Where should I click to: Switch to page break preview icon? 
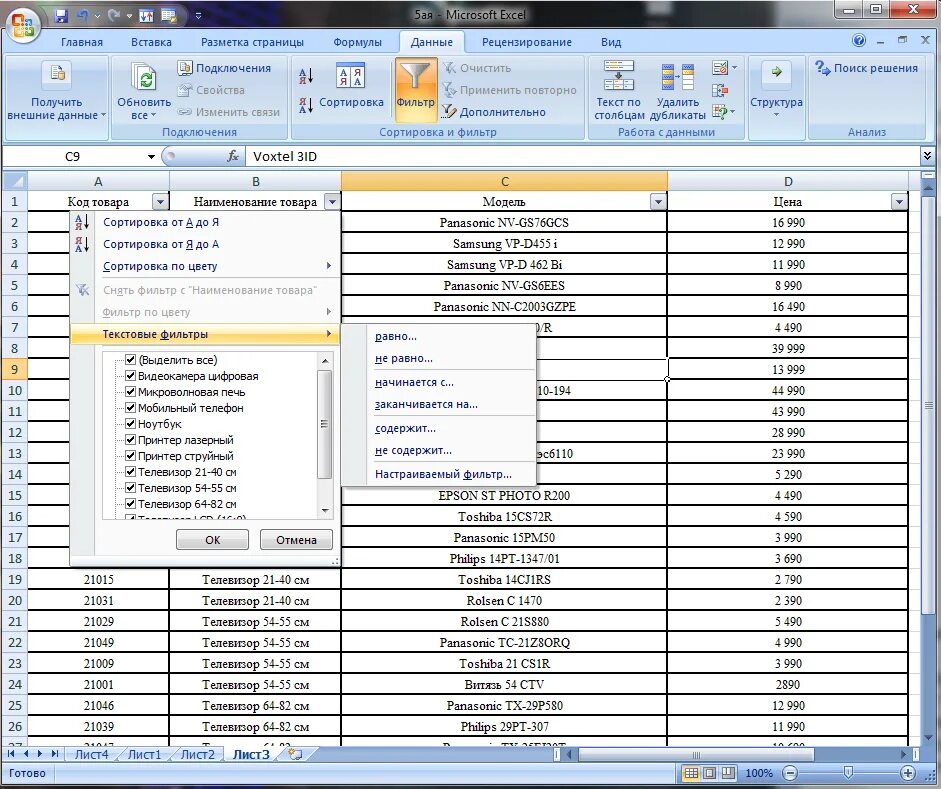click(x=728, y=773)
